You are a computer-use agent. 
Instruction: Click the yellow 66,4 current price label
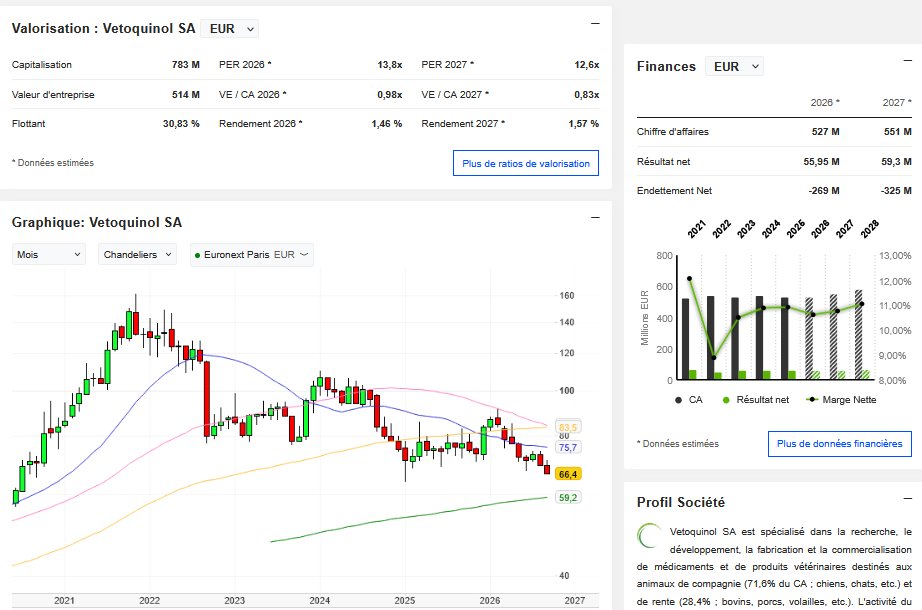coord(567,474)
